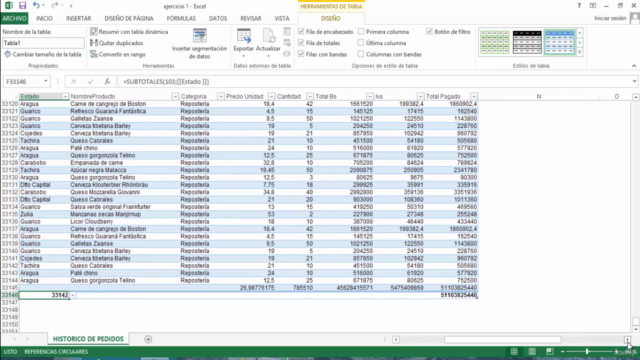Screen dimensions: 640x360
Task: Add a new sheet with plus icon
Action: point(148,339)
